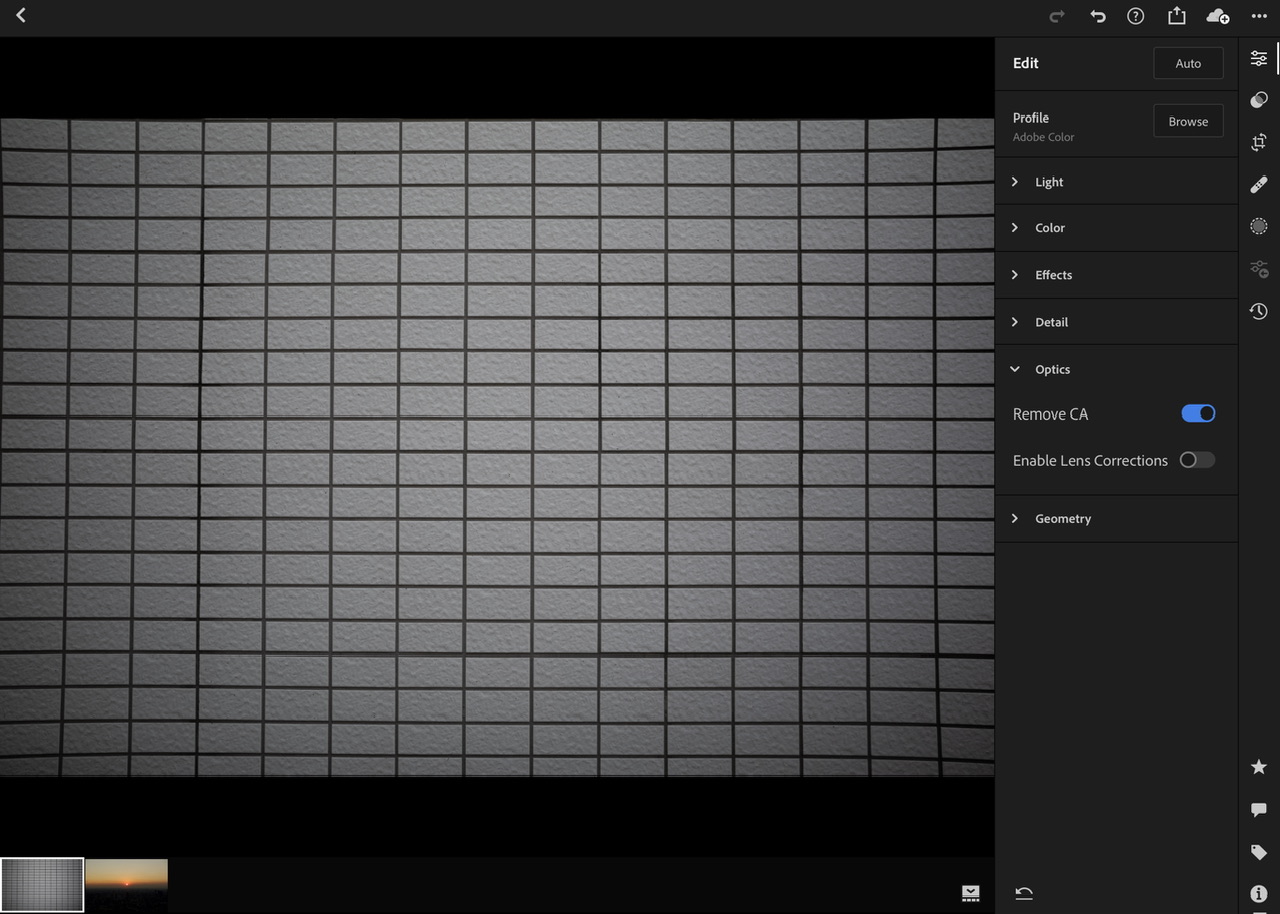The image size is (1280, 914).
Task: Open the Masking circle tool
Action: (1259, 227)
